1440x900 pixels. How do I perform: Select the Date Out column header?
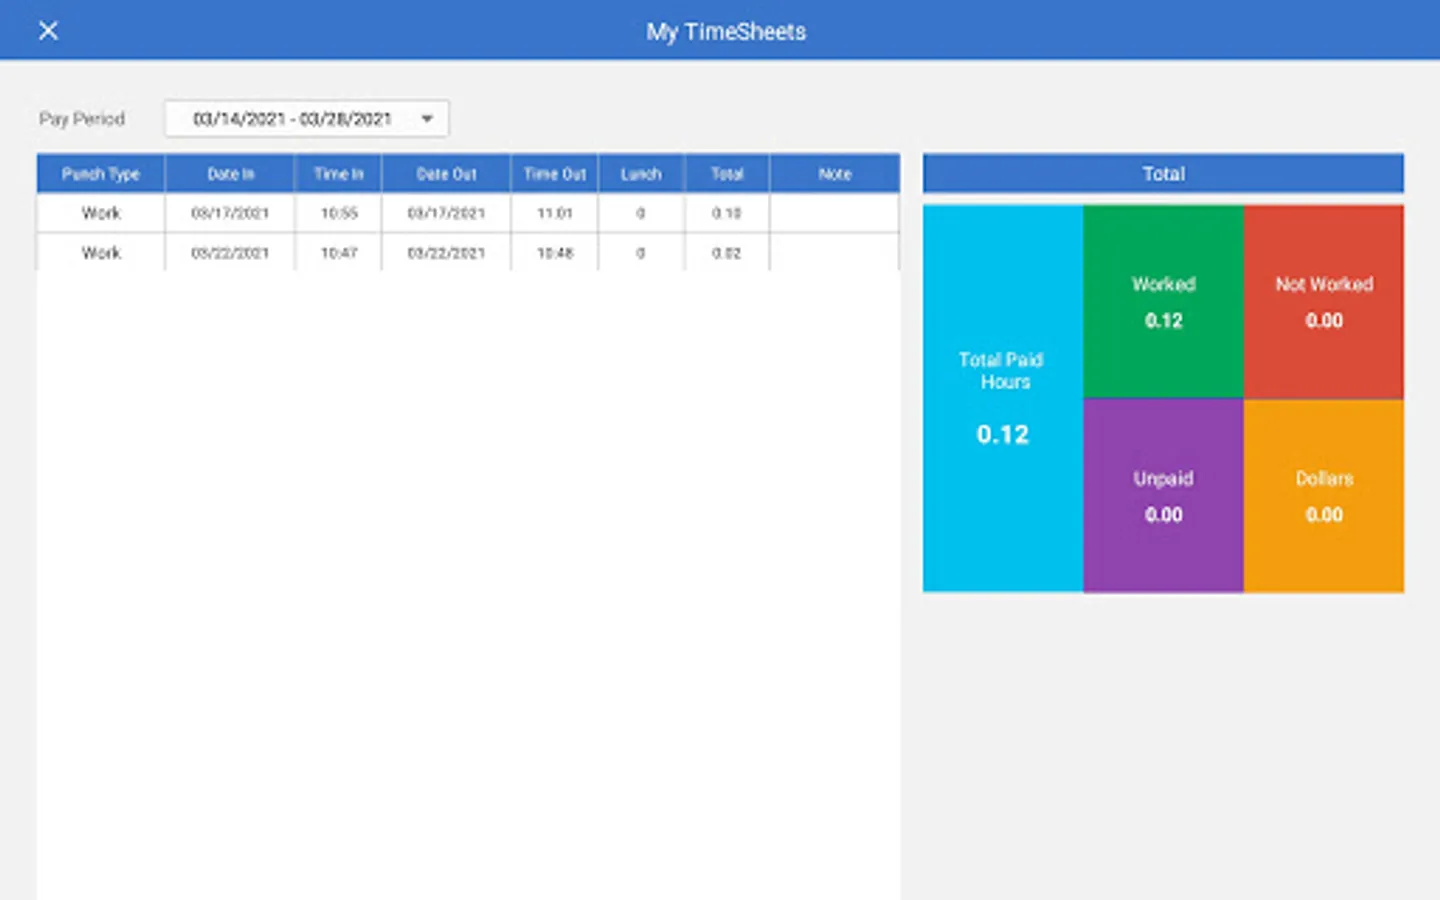point(445,173)
